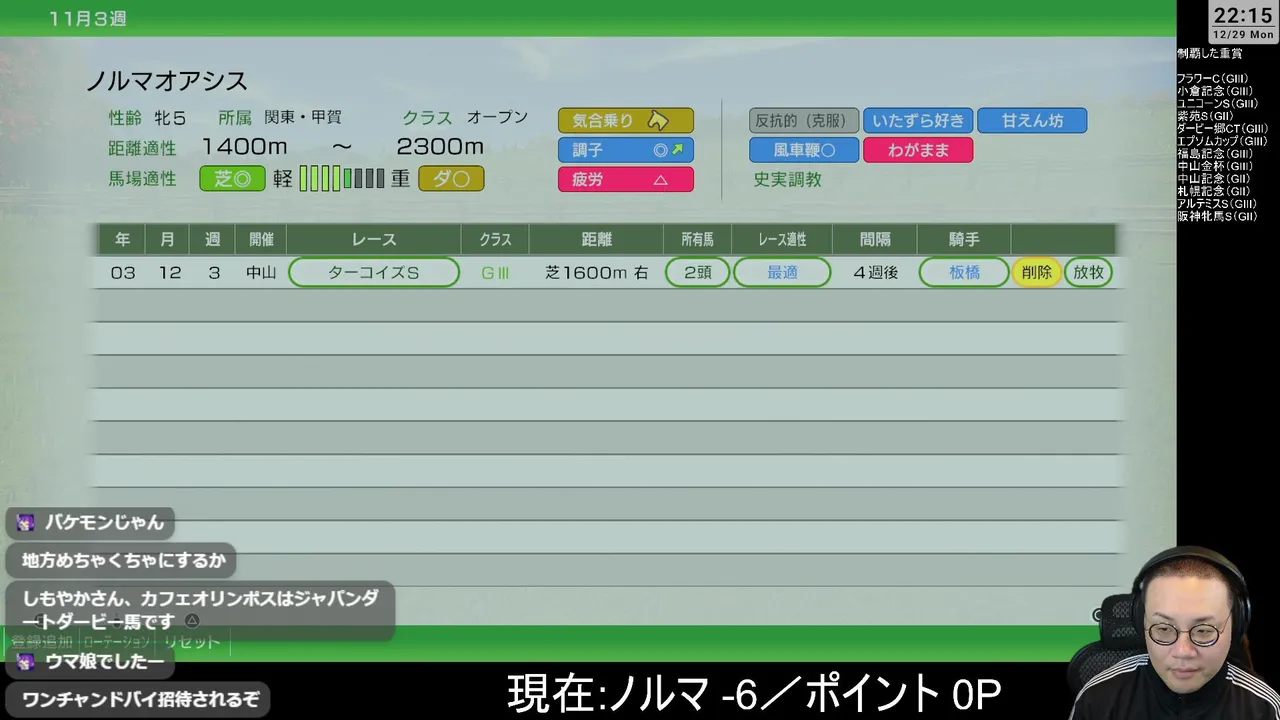Select the 反抗的（克服） trait tag

tap(804, 120)
